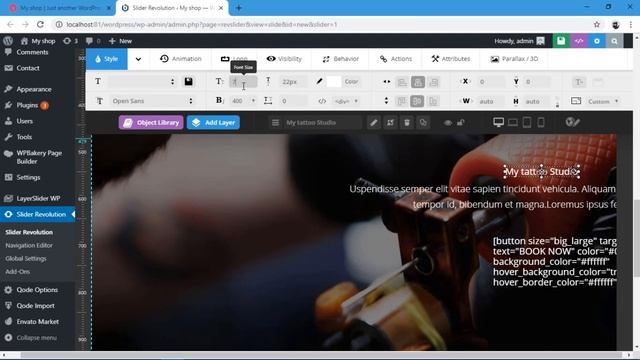Open Add-Ons link in sidebar
The height and width of the screenshot is (360, 640).
[18, 272]
